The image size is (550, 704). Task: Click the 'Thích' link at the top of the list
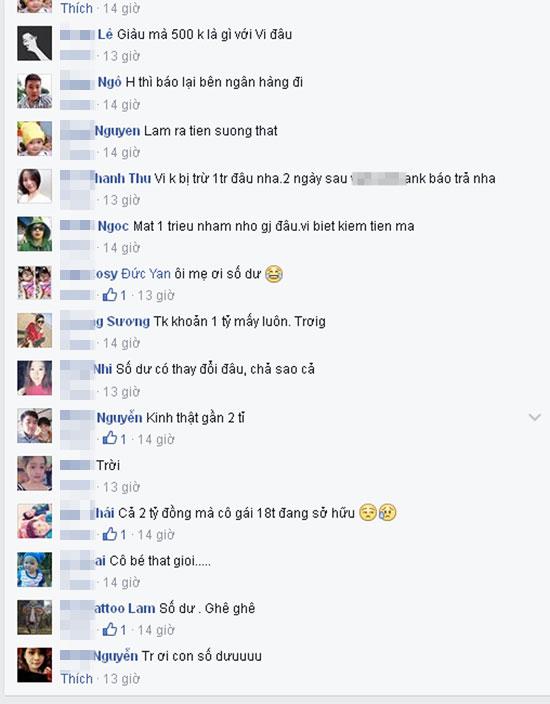pos(76,8)
